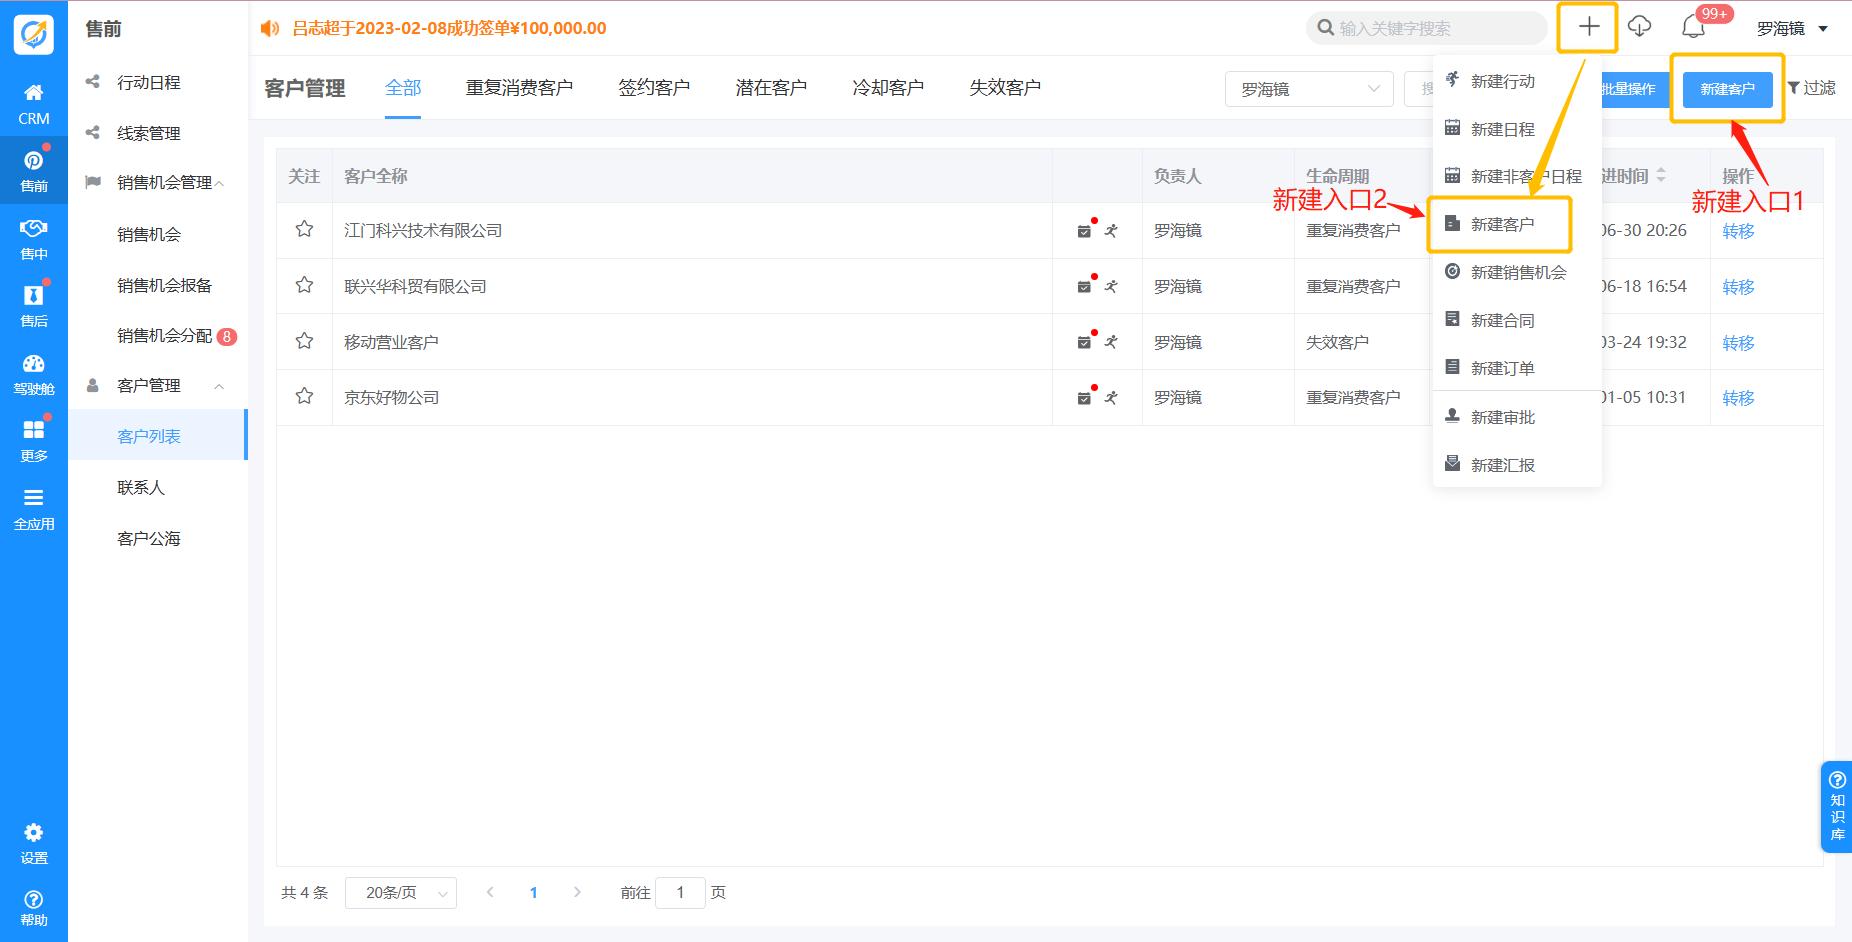This screenshot has width=1852, height=942.
Task: Open the 售中 module in sidebar
Action: 33,239
